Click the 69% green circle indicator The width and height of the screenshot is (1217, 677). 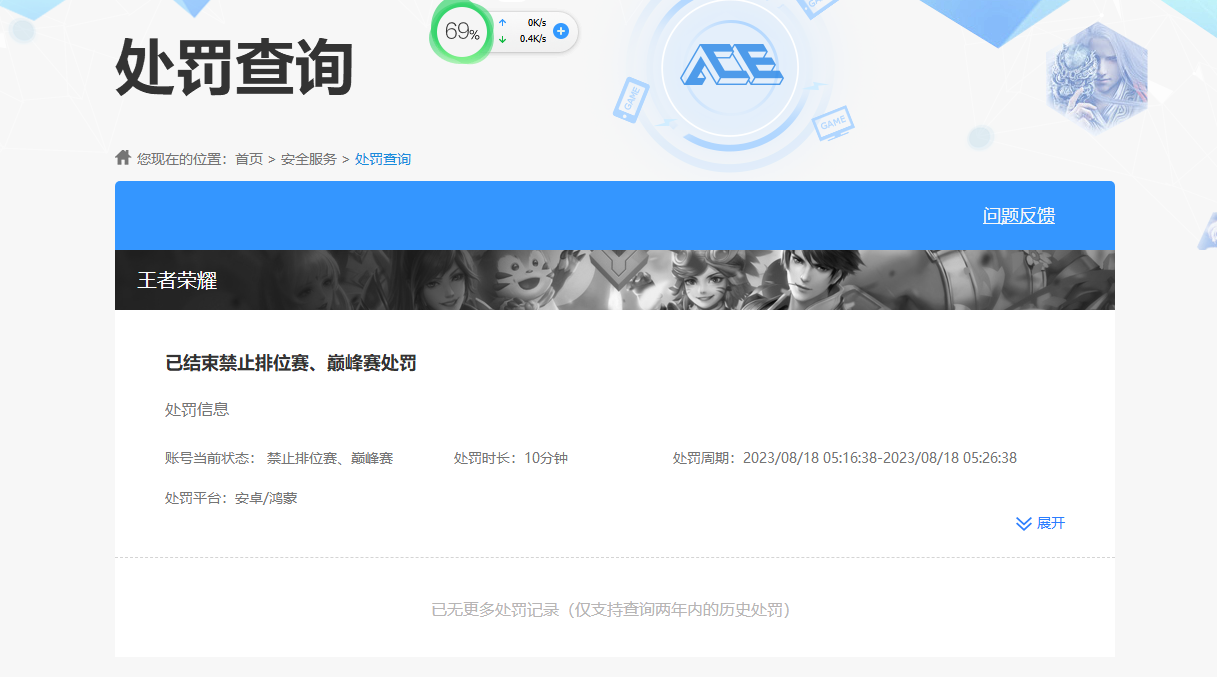pos(461,32)
